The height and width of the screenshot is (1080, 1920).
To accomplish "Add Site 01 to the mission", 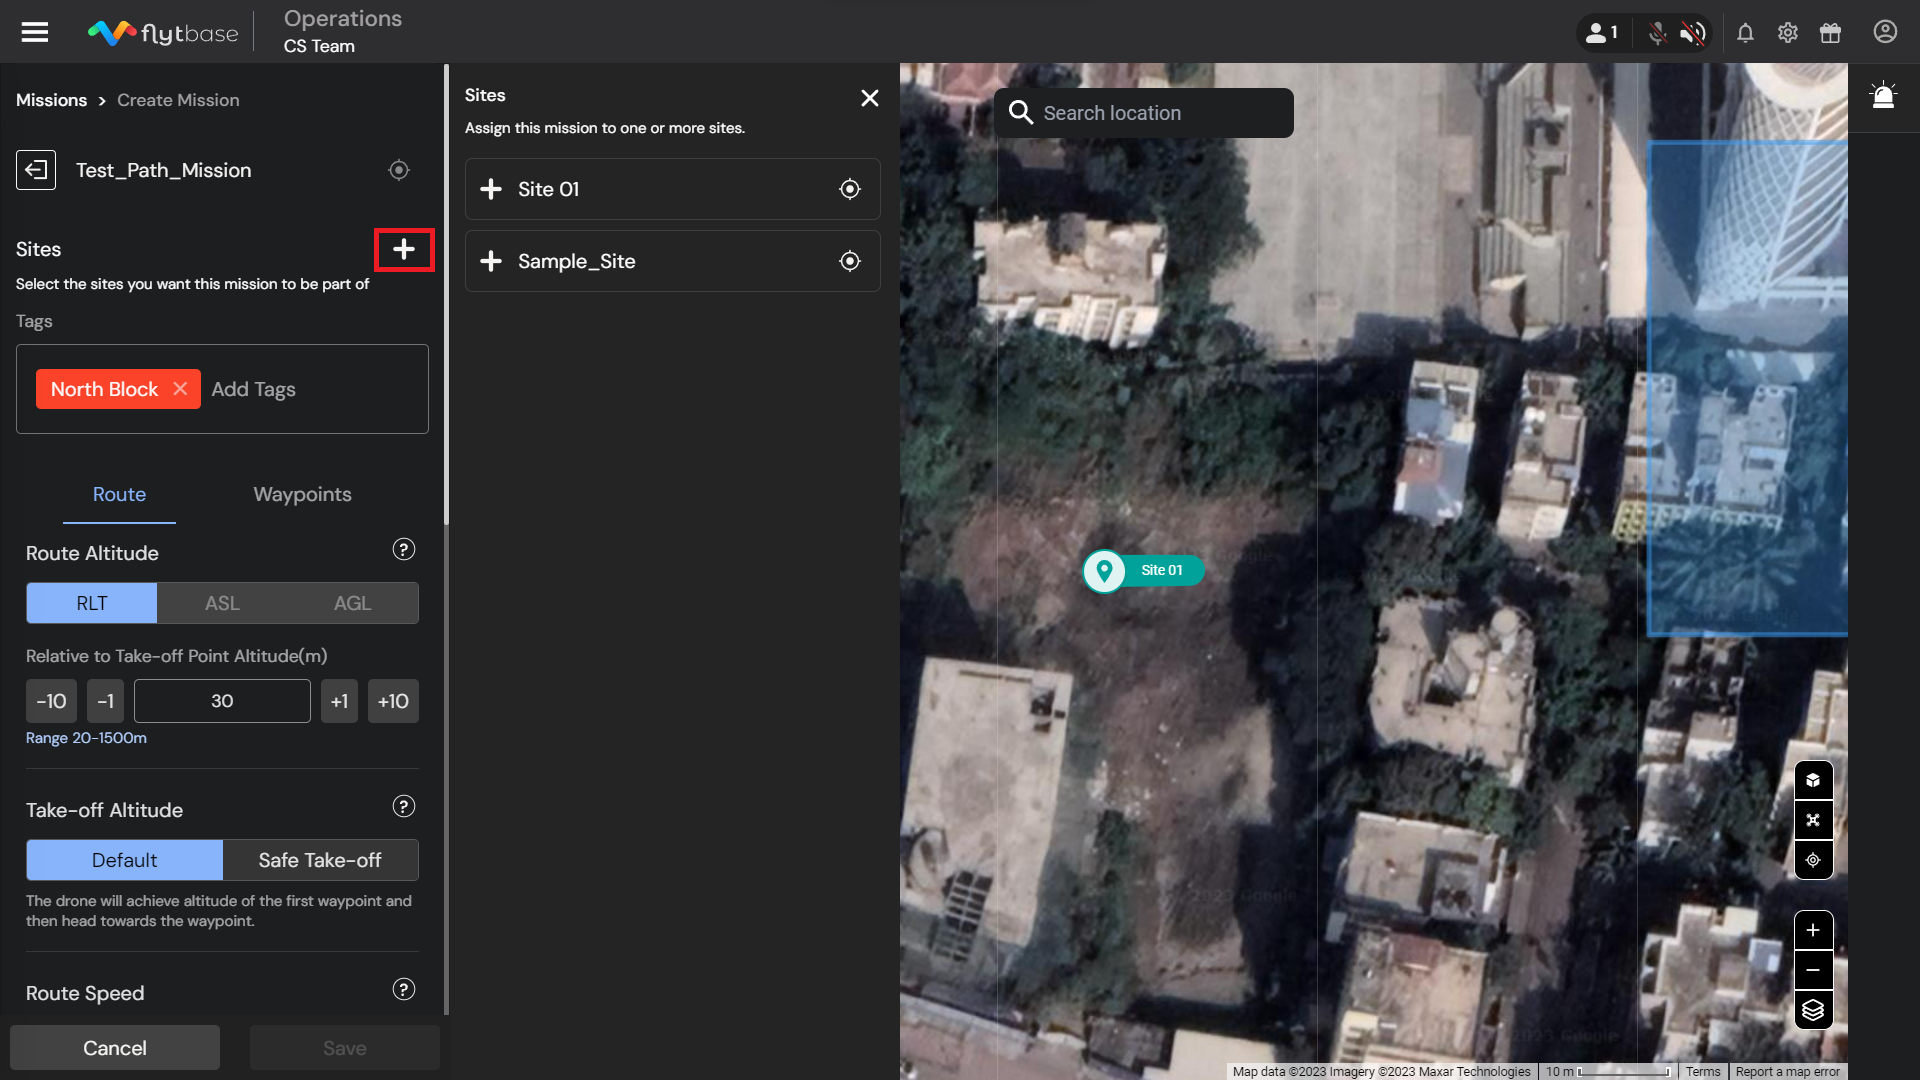I will pyautogui.click(x=491, y=189).
